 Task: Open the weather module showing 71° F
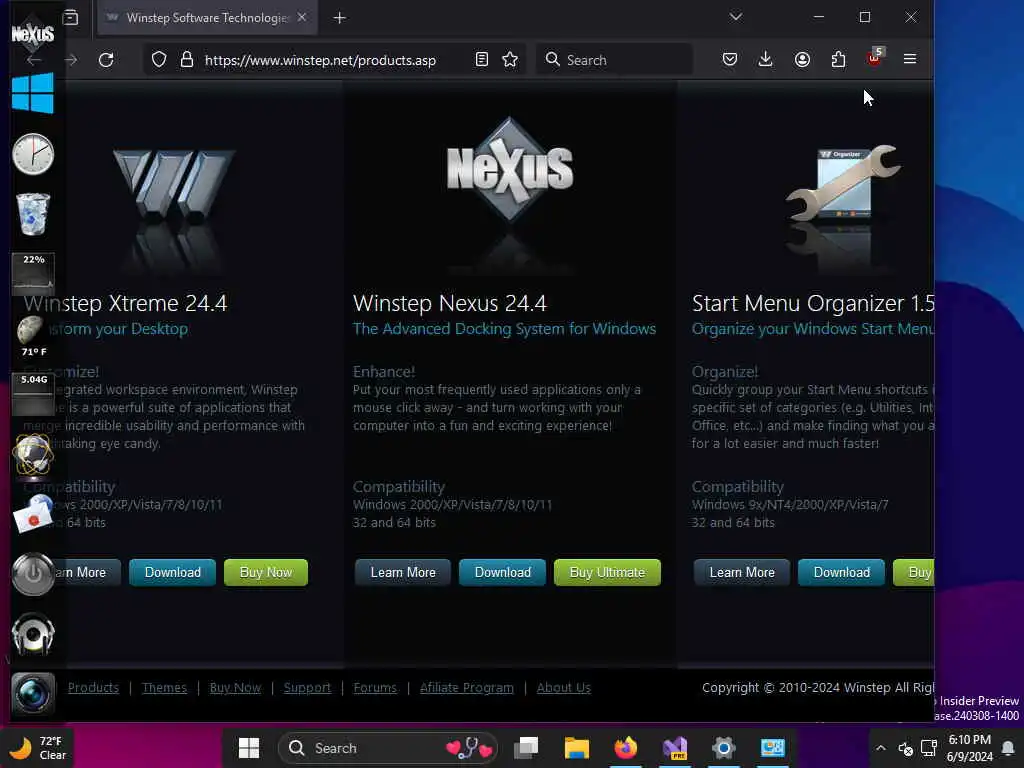33,336
